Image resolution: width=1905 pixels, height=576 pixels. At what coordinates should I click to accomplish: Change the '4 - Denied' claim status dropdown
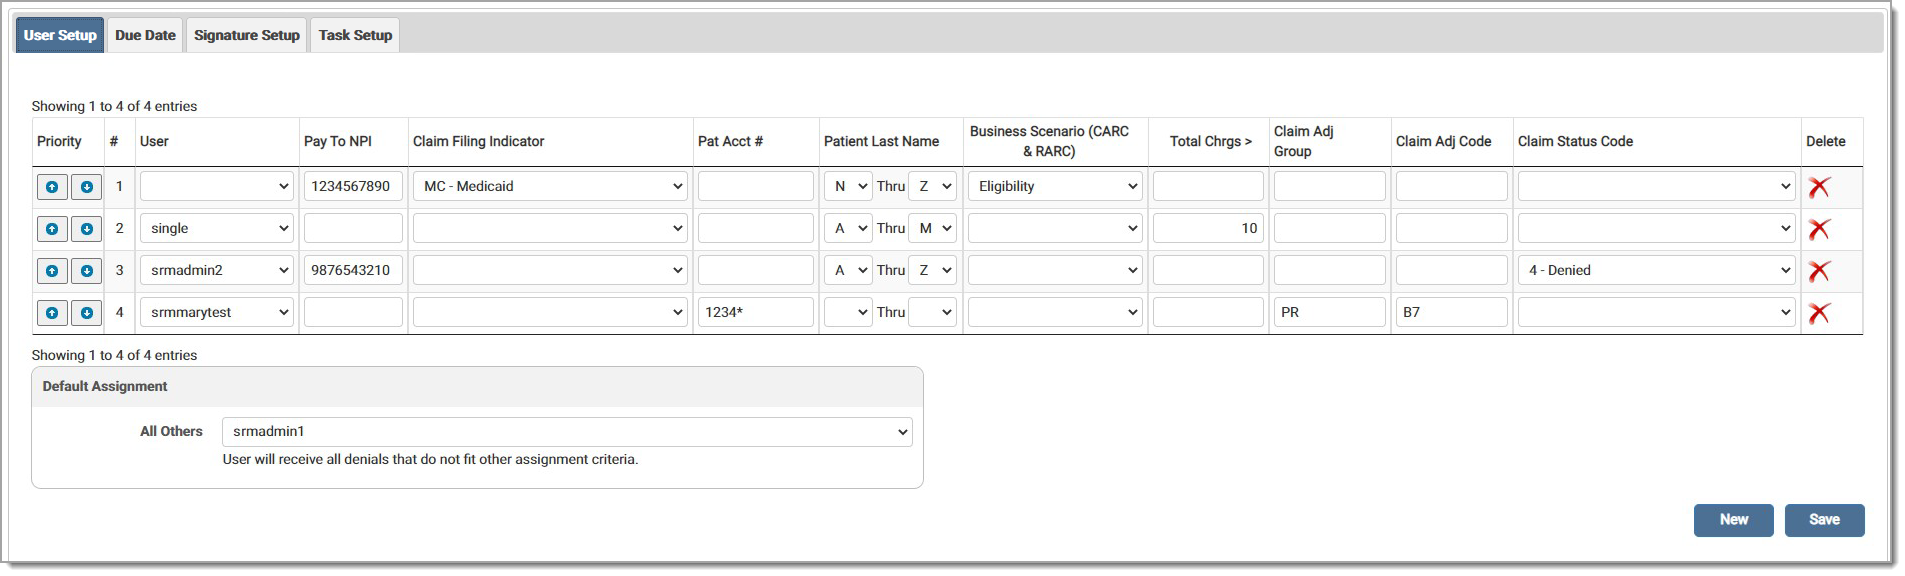(1656, 271)
